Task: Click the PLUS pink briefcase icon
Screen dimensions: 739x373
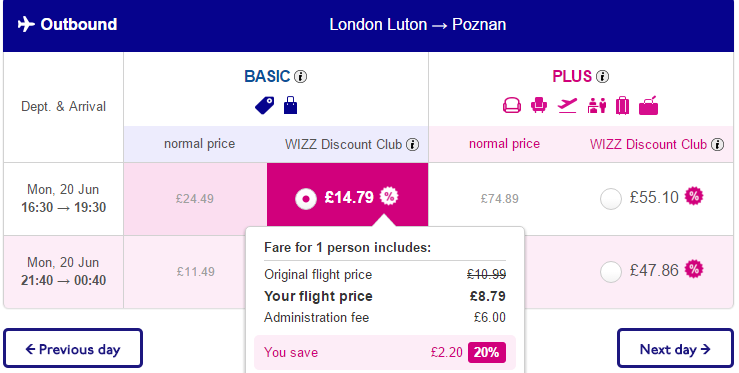Action: click(x=648, y=105)
